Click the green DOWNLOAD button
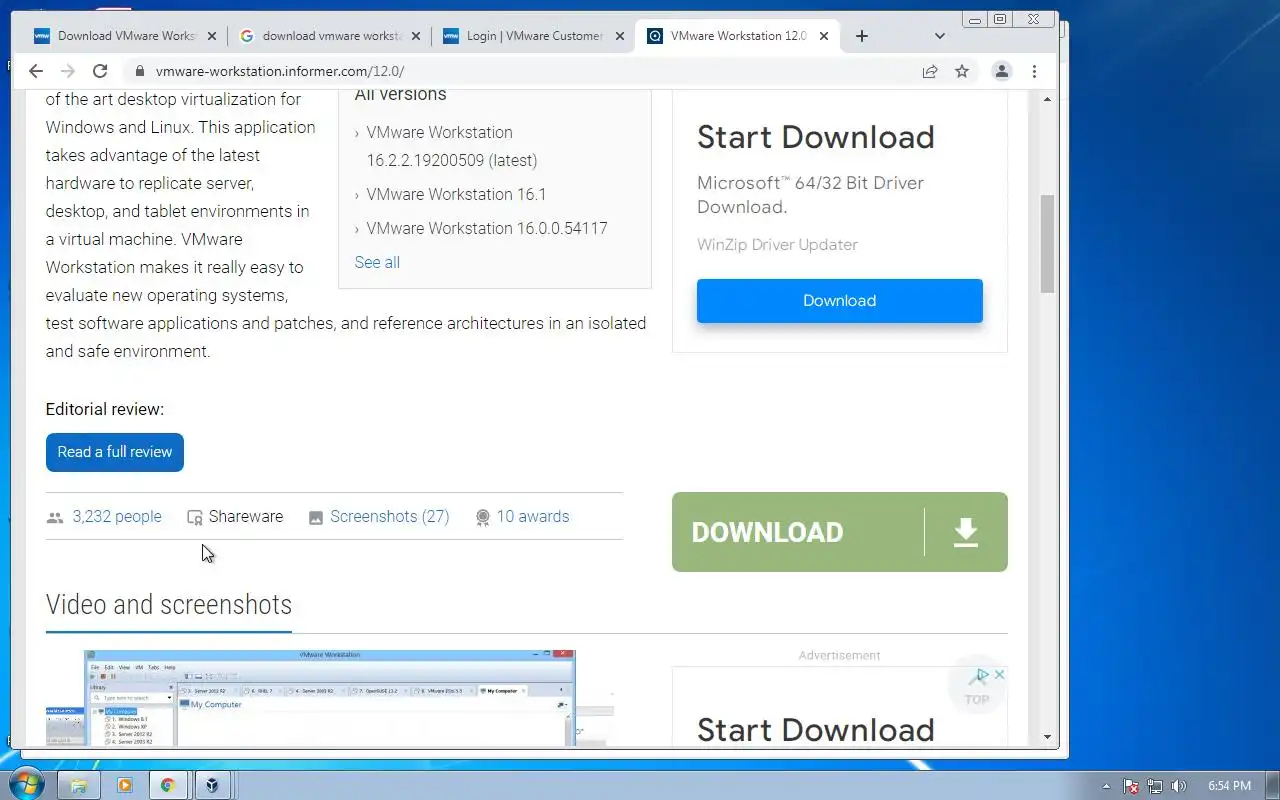1280x800 pixels. click(840, 532)
